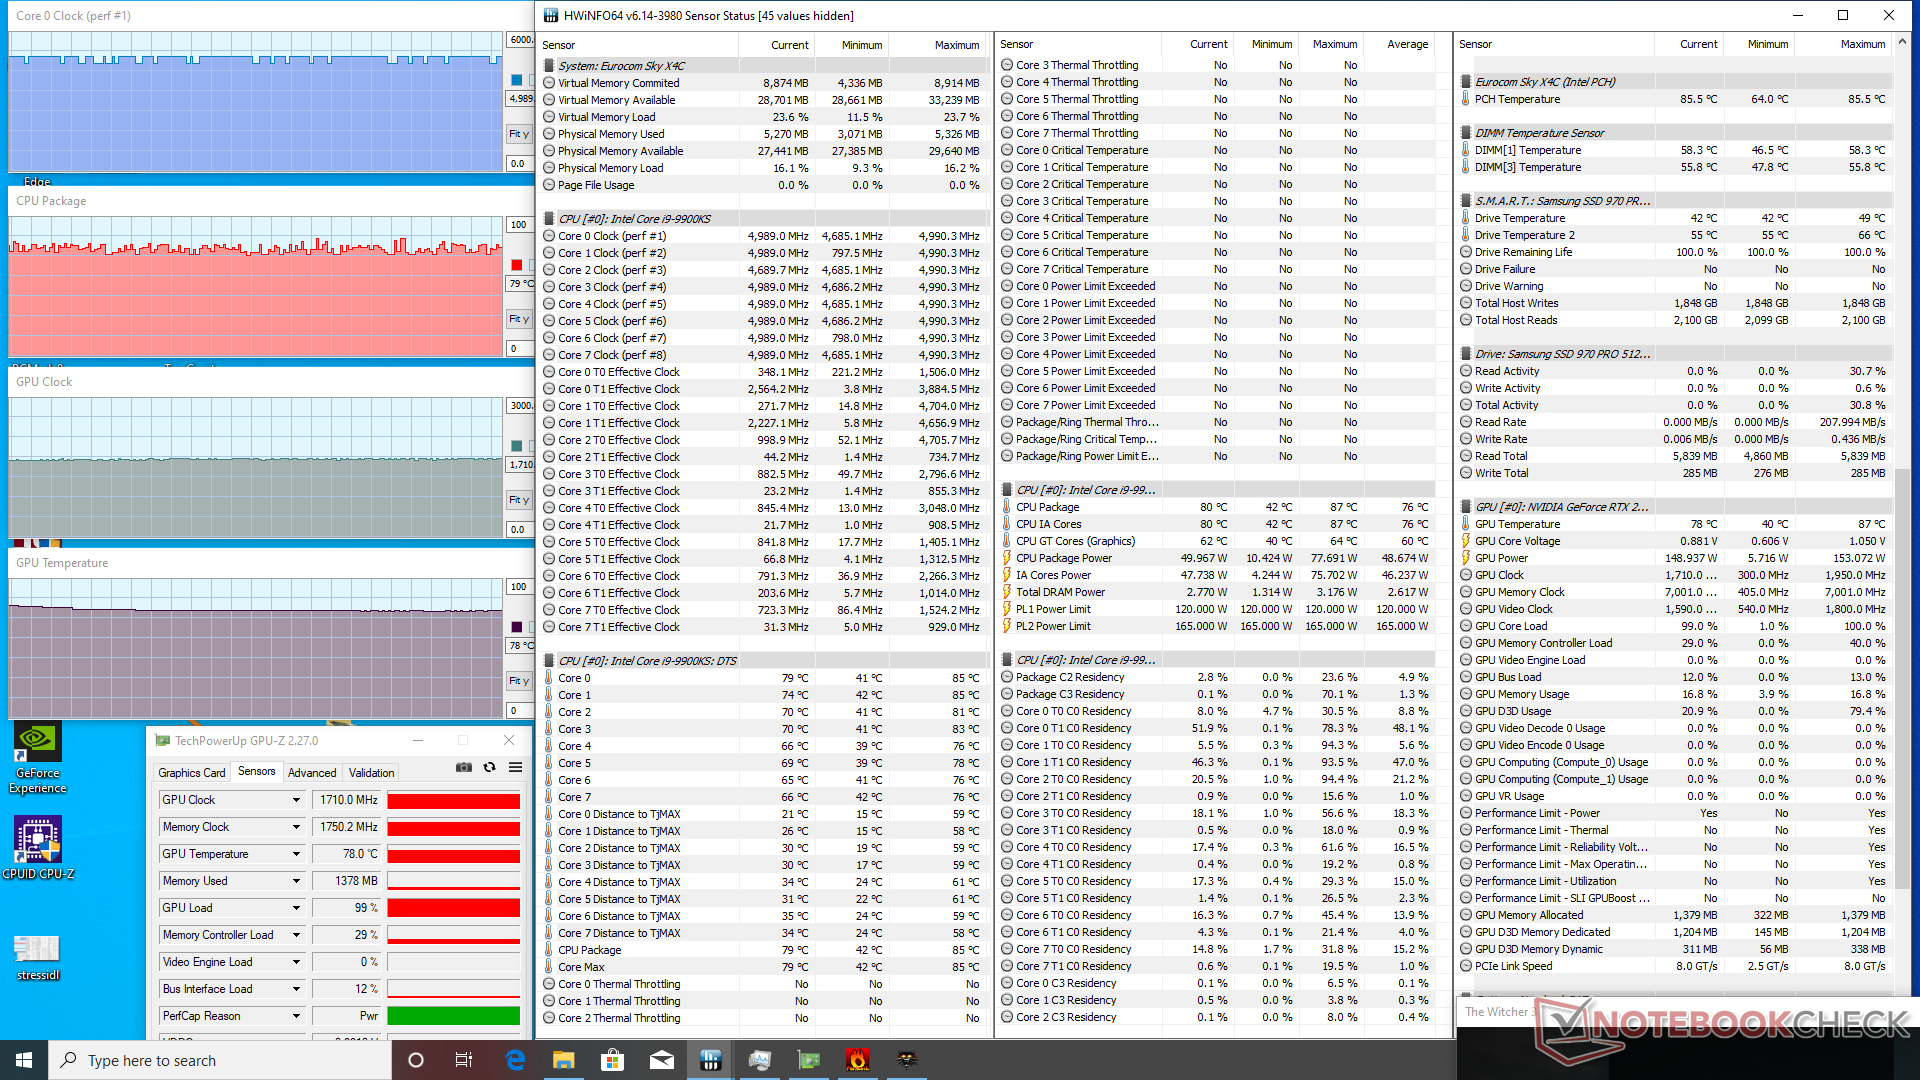This screenshot has height=1080, width=1920.
Task: Edit max value field in CPU Package graph
Action: (x=520, y=225)
